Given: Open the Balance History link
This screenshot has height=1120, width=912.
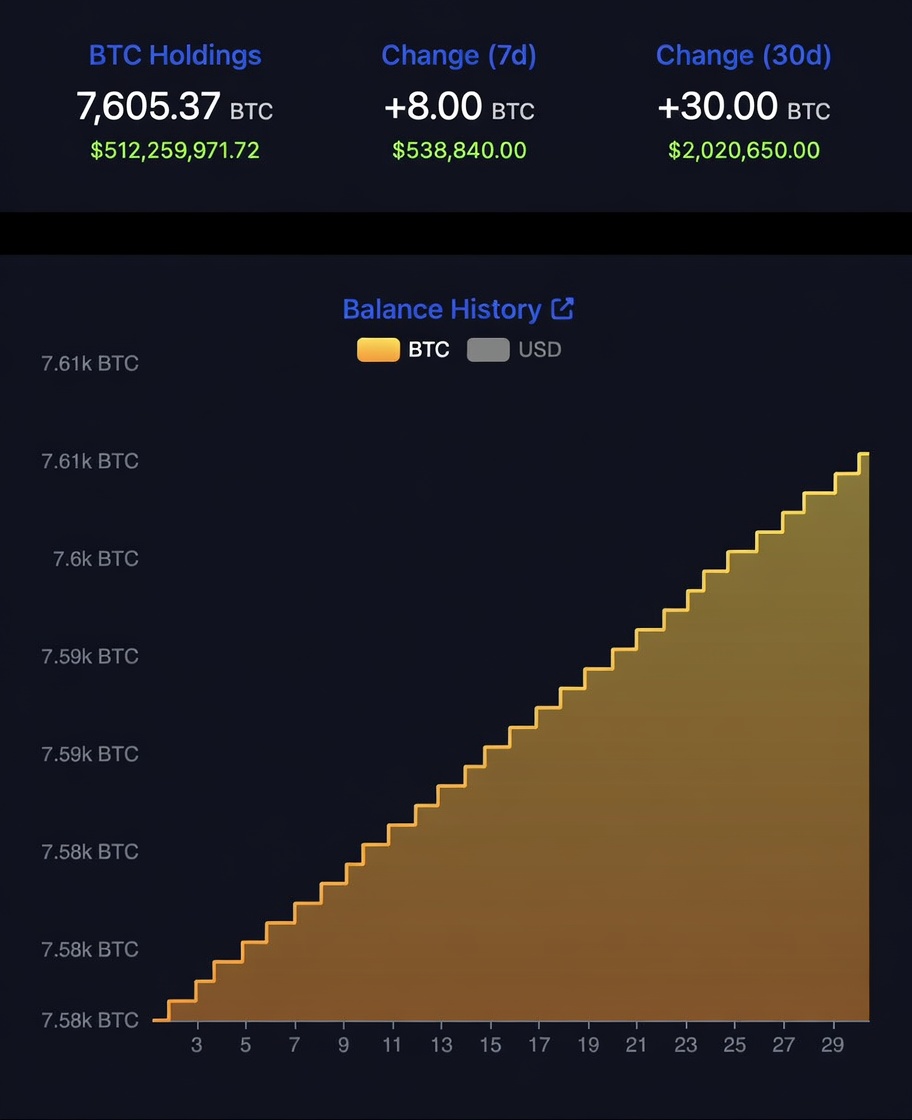Looking at the screenshot, I should pos(441,309).
